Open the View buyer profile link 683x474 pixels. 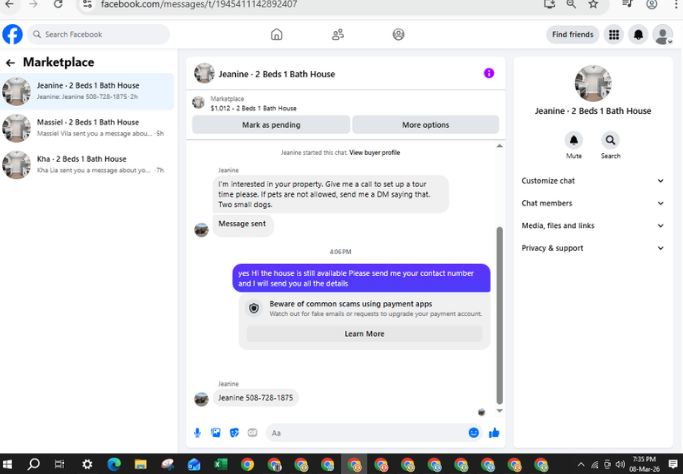[375, 152]
